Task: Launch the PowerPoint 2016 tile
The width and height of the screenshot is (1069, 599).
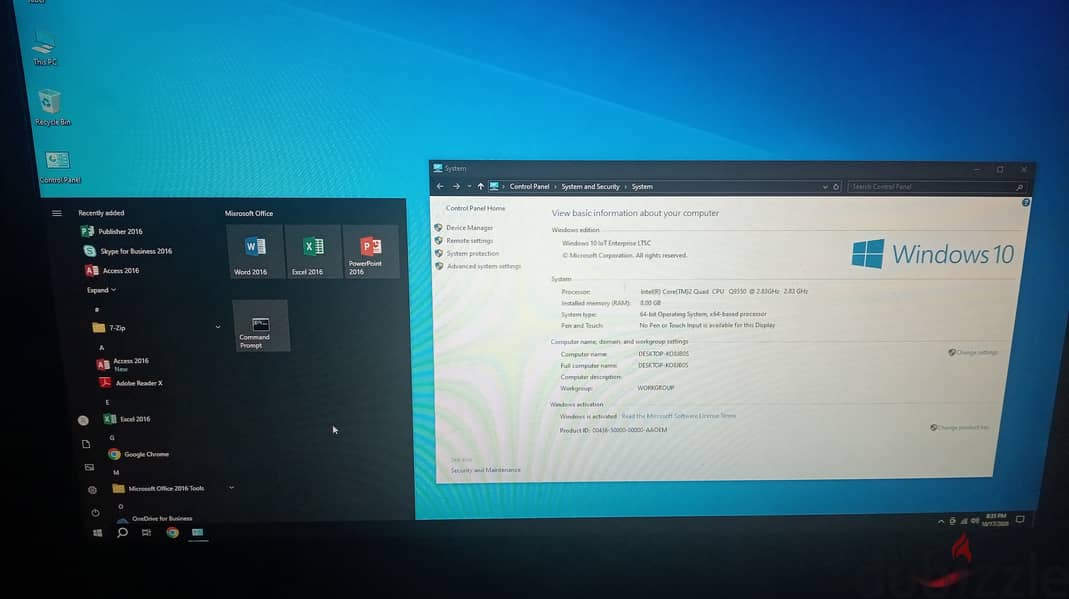Action: (370, 251)
